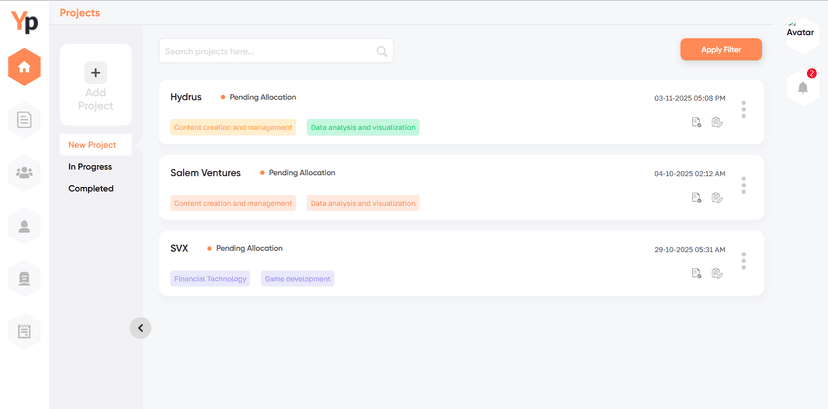Open three-dot menu for Hydrus project
This screenshot has width=828, height=409.
743,109
